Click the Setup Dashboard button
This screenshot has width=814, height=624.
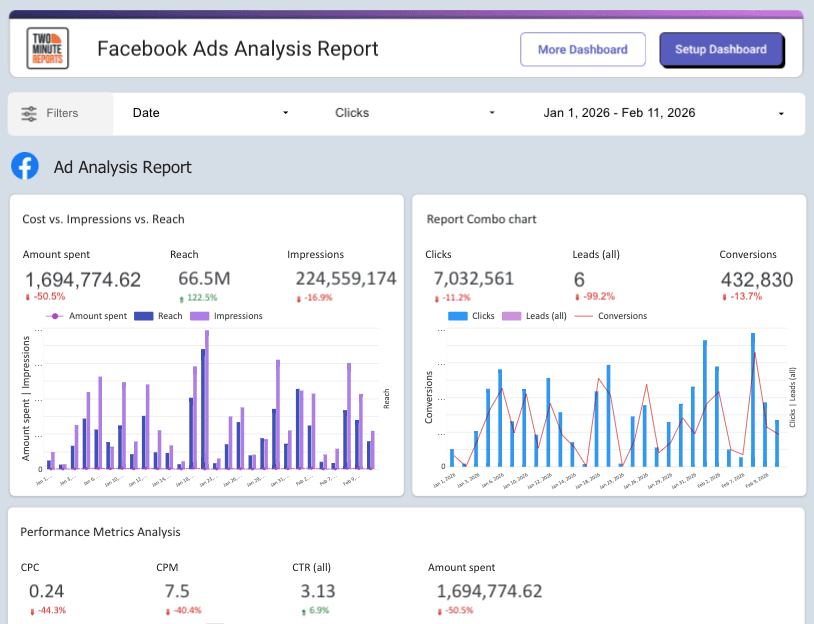pos(721,49)
